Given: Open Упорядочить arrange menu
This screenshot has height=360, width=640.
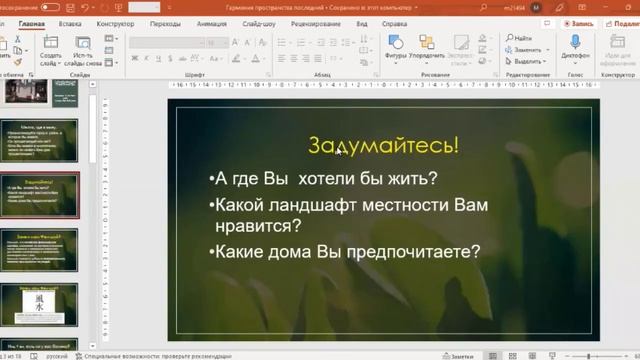Looking at the screenshot, I should click(427, 49).
